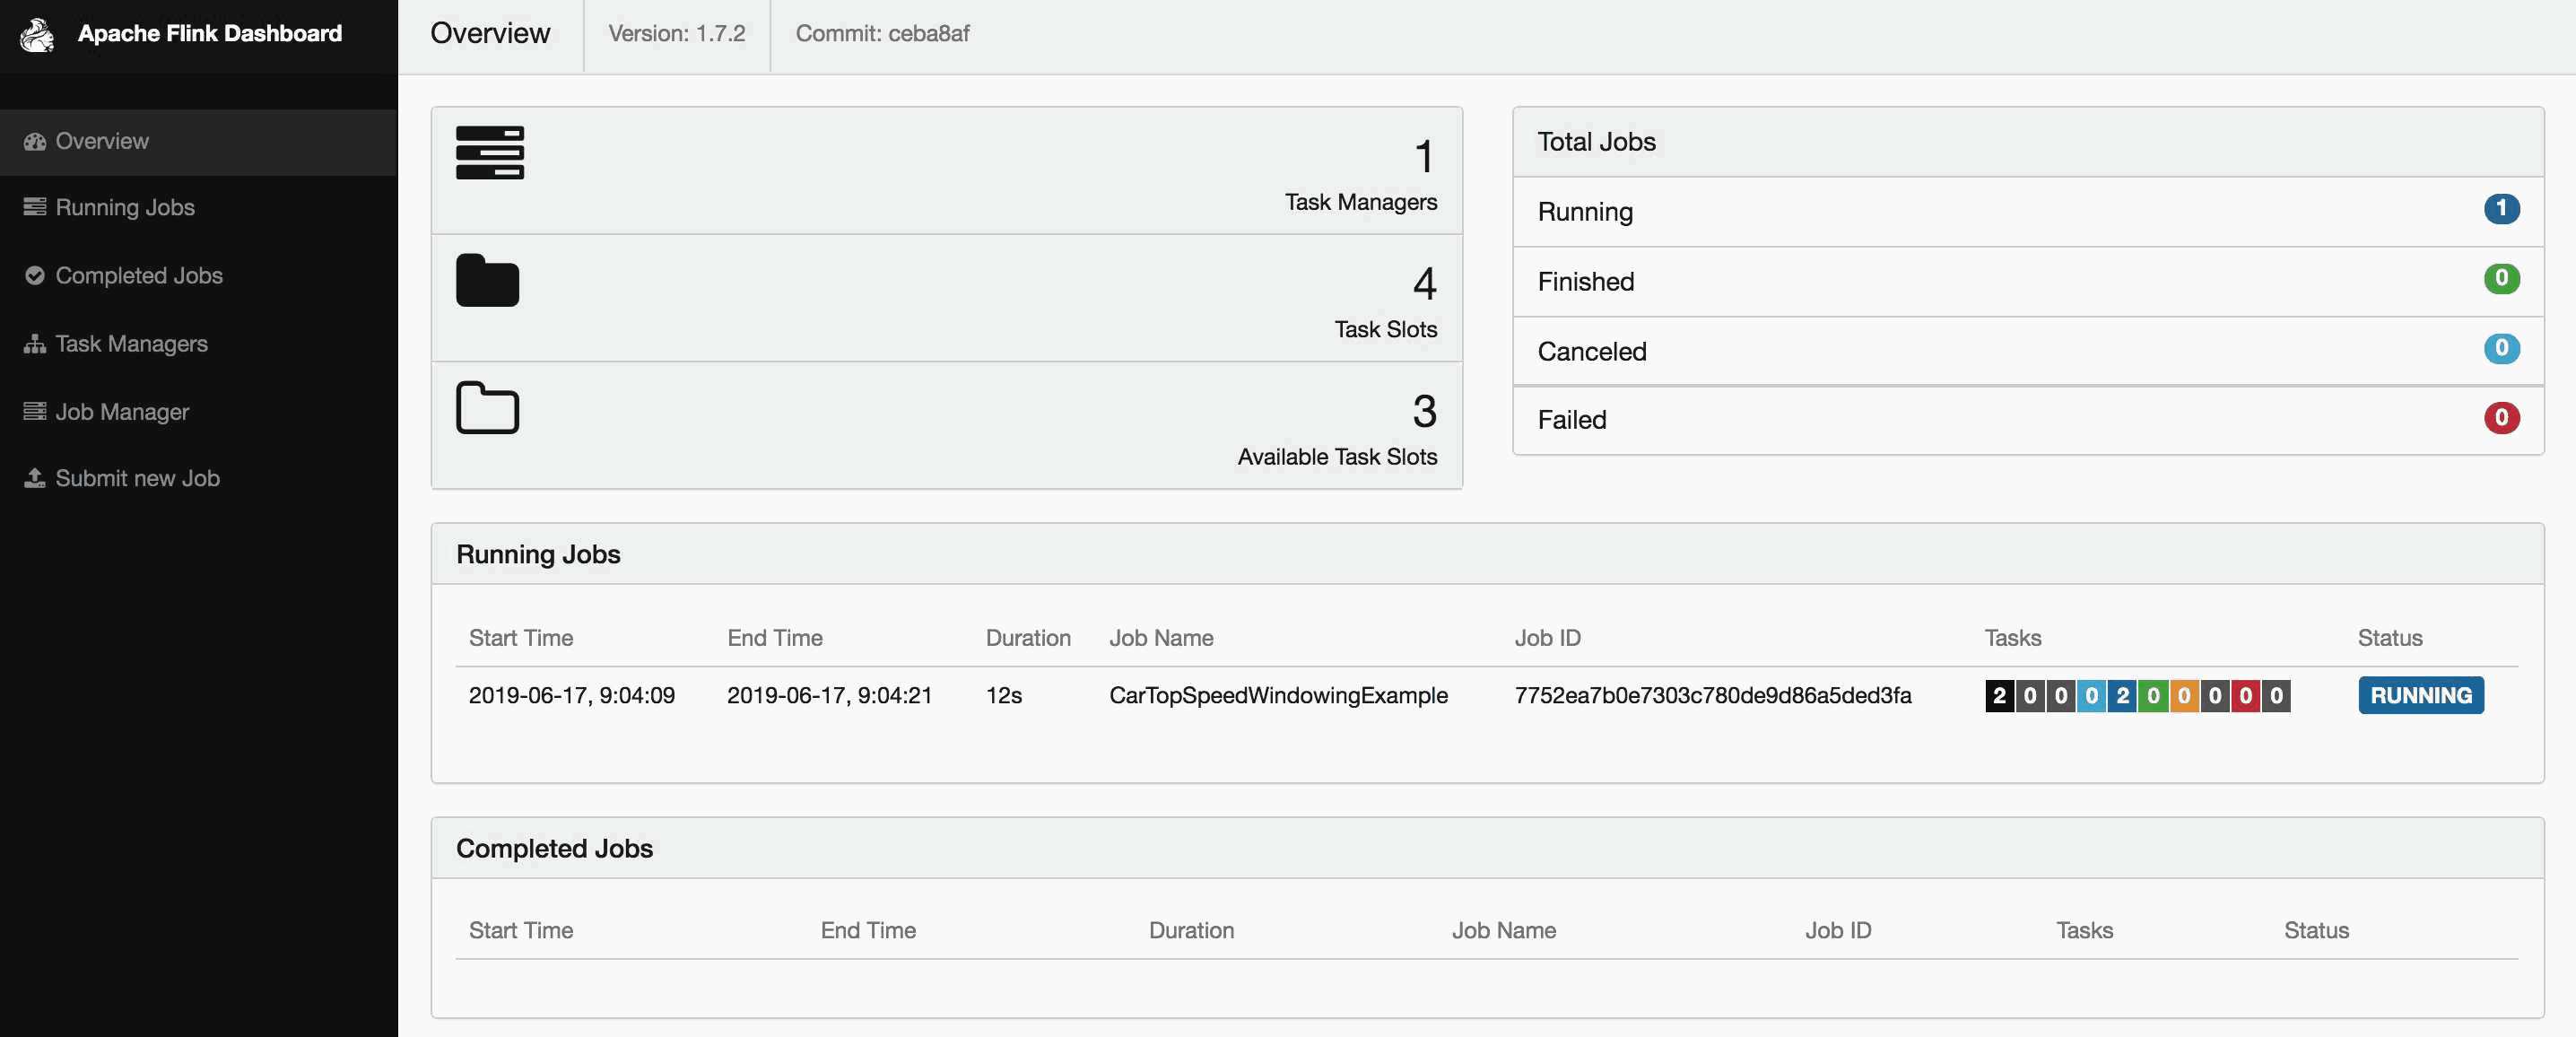Viewport: 2576px width, 1037px height.
Task: Click the start time 2019-06-17, 9:04:09
Action: [572, 696]
